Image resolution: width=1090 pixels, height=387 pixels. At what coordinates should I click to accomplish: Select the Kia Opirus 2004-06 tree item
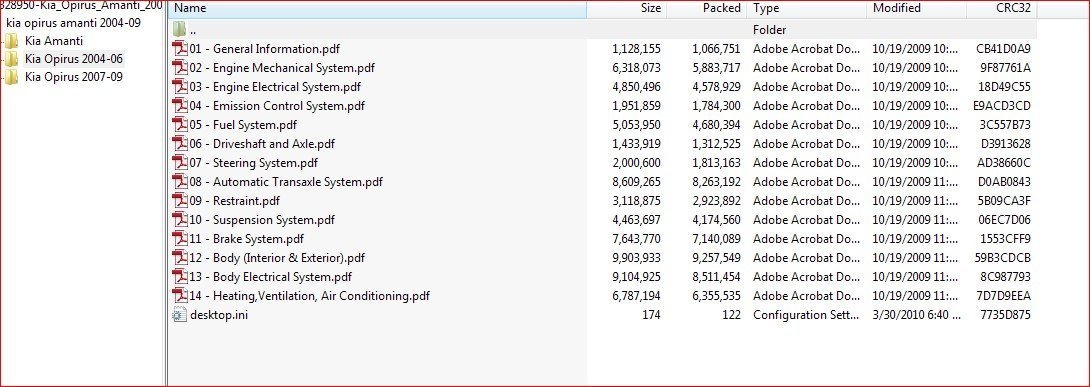[74, 59]
